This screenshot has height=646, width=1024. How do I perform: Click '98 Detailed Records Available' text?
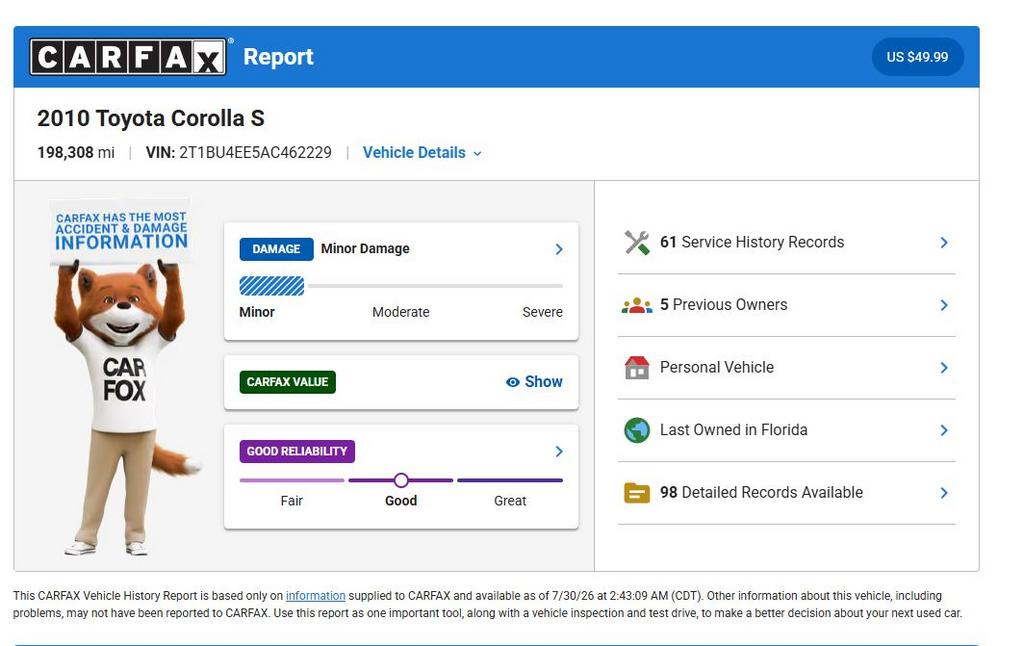761,493
